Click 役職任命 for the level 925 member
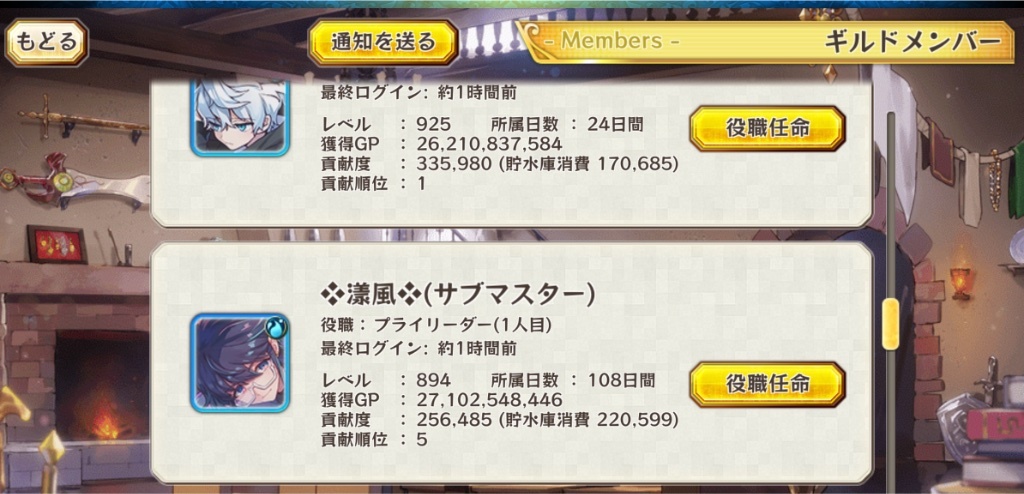The height and width of the screenshot is (494, 1024). pyautogui.click(x=767, y=129)
